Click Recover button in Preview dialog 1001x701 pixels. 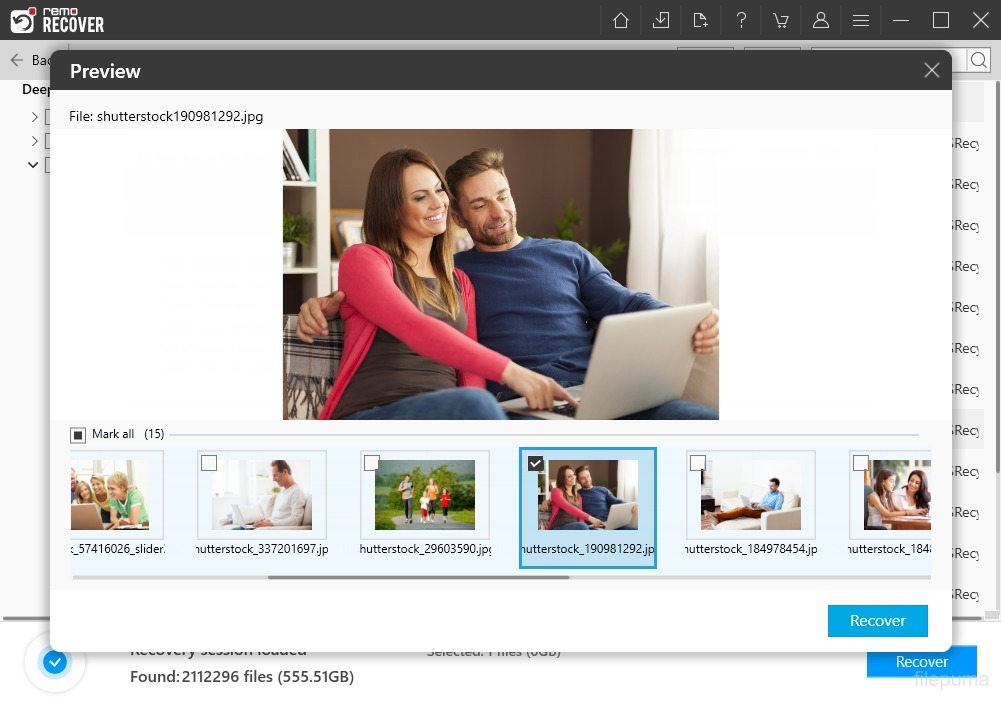pyautogui.click(x=877, y=621)
